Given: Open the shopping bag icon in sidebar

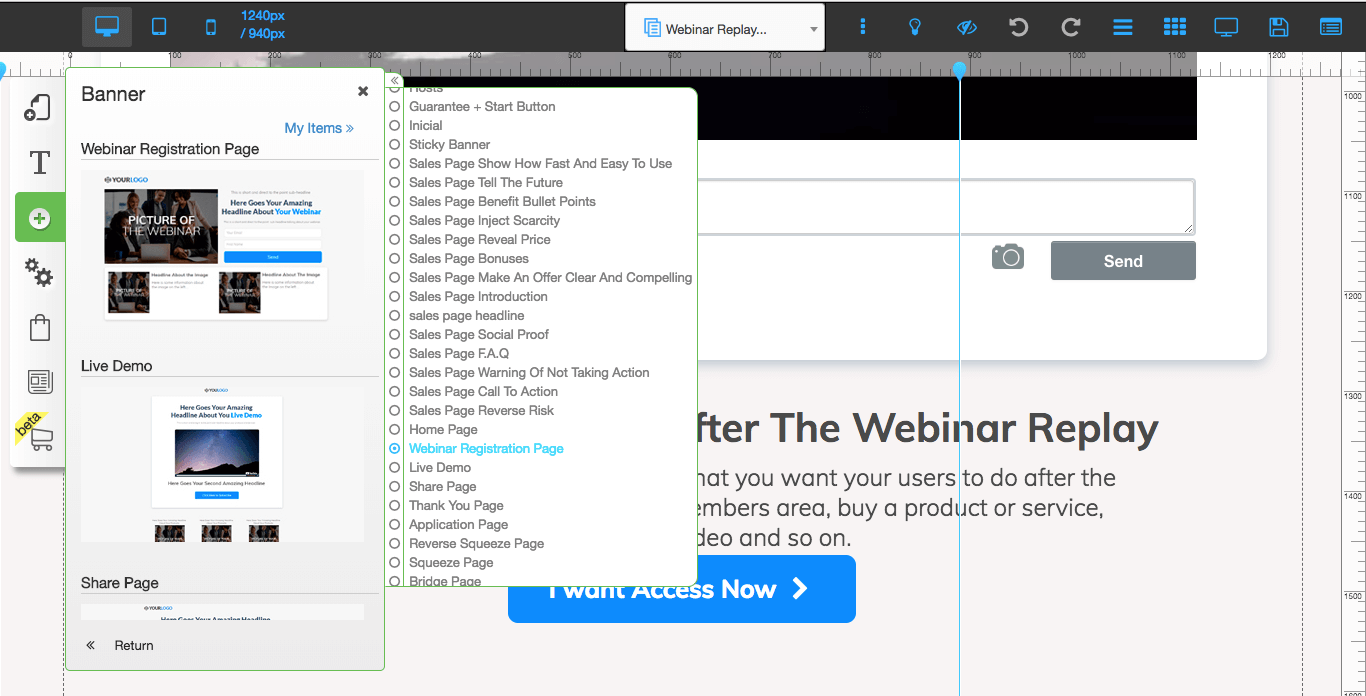Looking at the screenshot, I should click(40, 327).
